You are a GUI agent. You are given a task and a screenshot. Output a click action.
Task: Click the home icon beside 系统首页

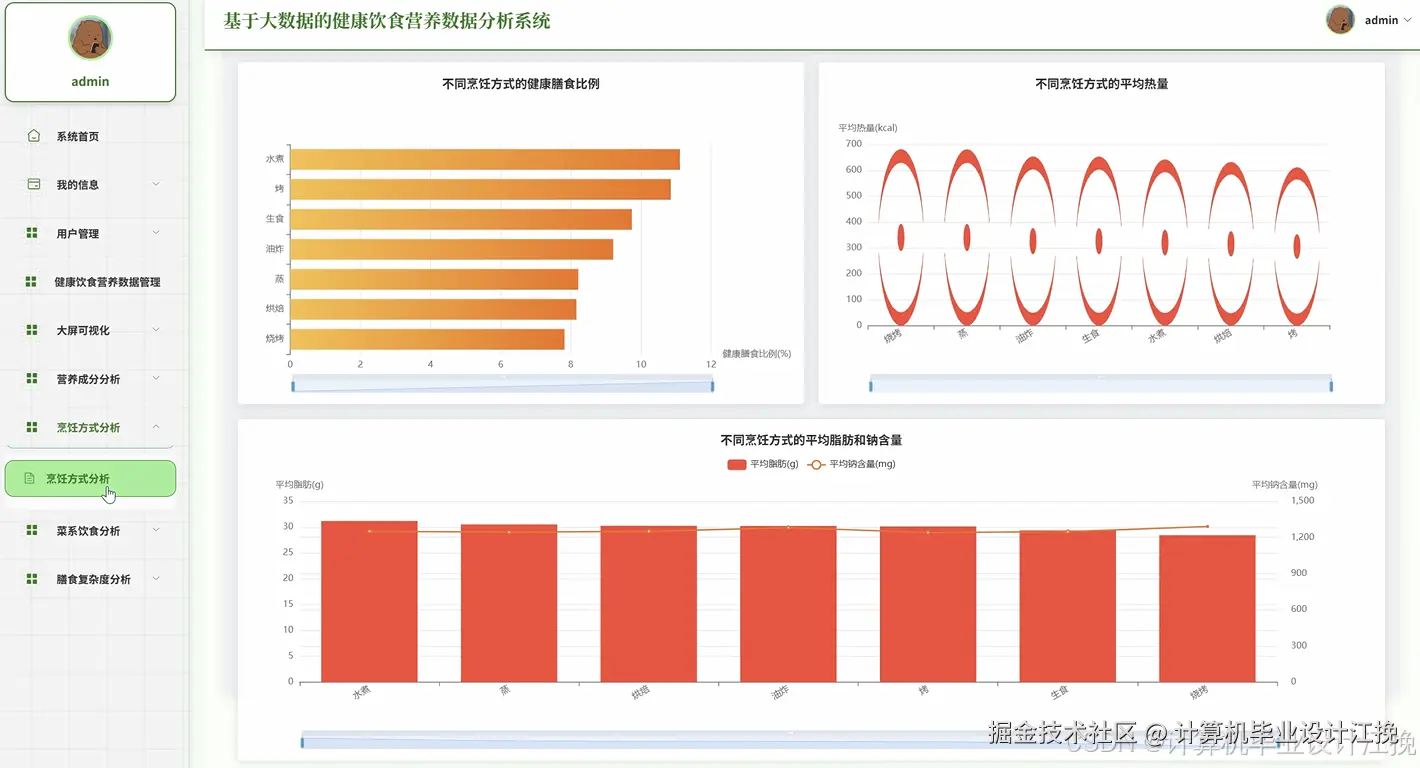(33, 136)
